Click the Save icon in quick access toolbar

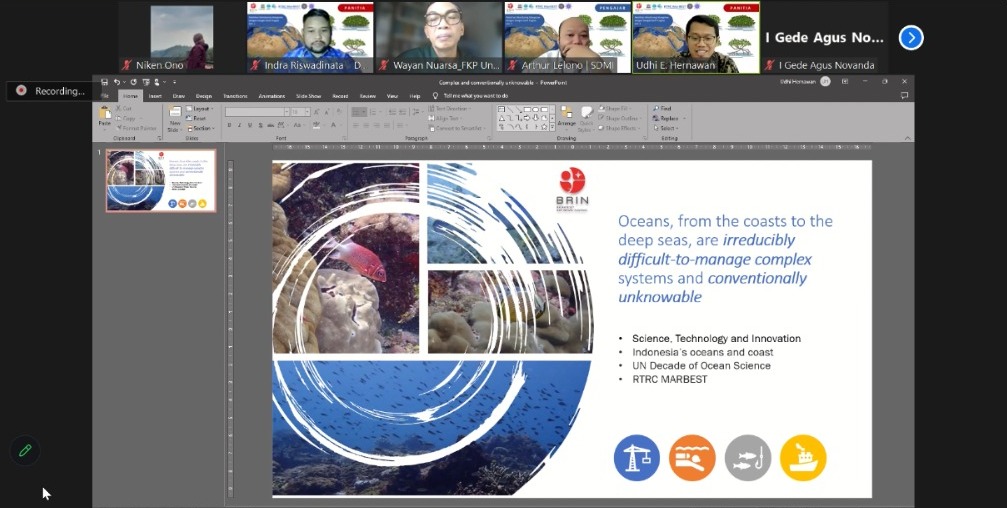click(x=104, y=82)
